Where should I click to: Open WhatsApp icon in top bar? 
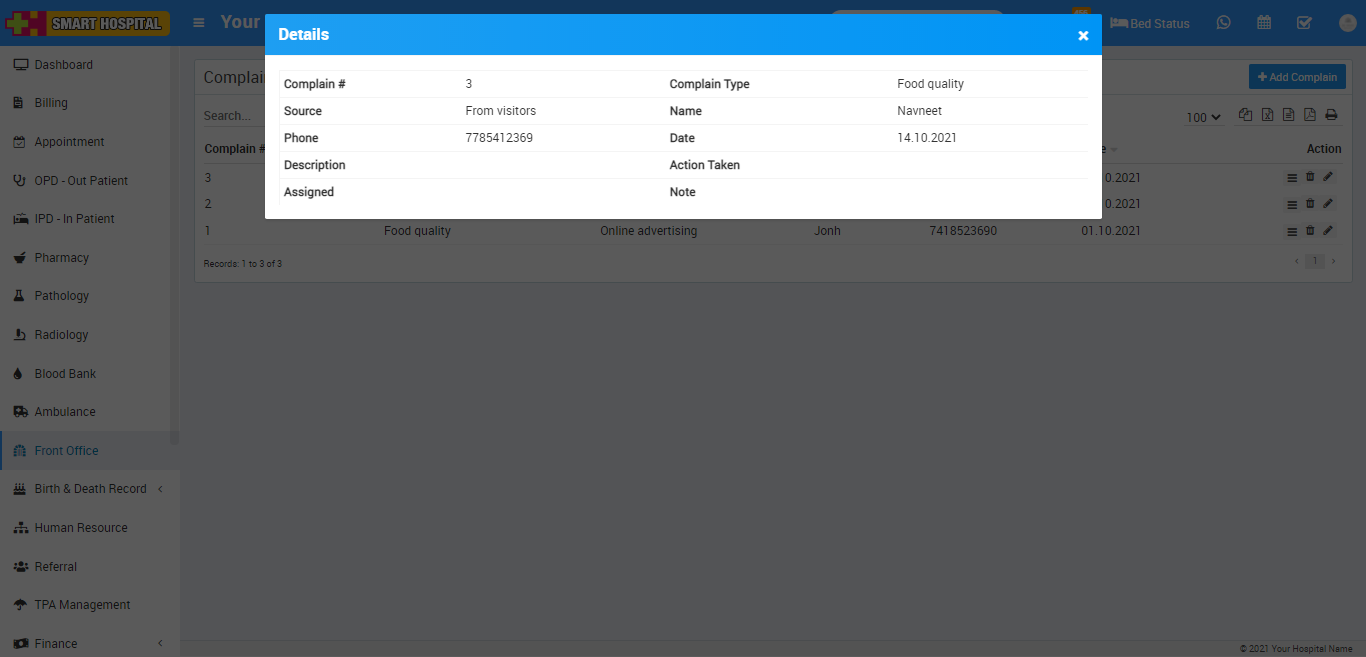1224,23
